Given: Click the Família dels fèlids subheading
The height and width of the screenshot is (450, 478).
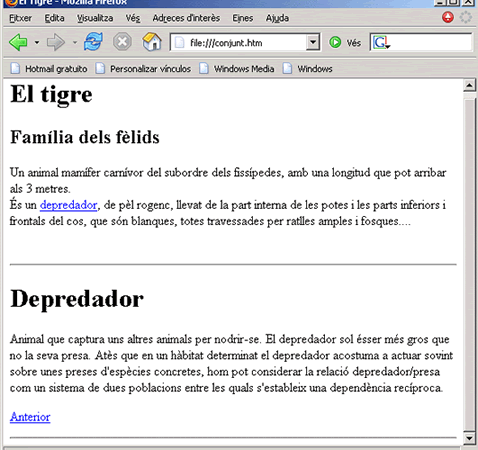Looking at the screenshot, I should [85, 137].
